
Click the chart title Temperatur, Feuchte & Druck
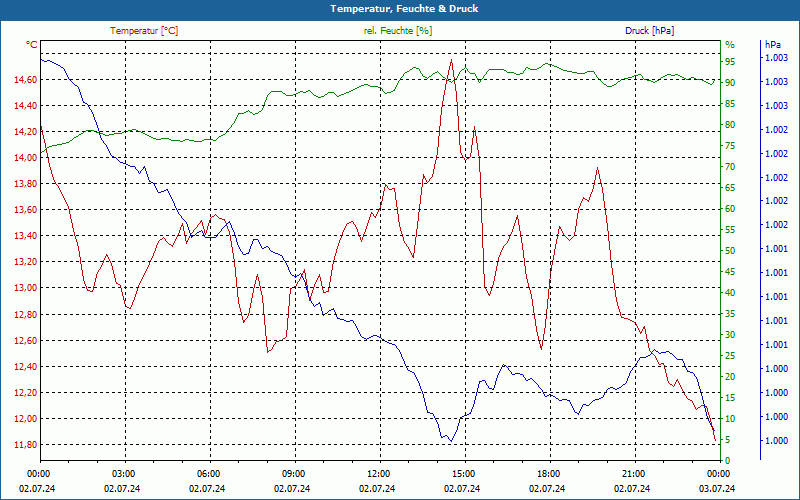[404, 9]
